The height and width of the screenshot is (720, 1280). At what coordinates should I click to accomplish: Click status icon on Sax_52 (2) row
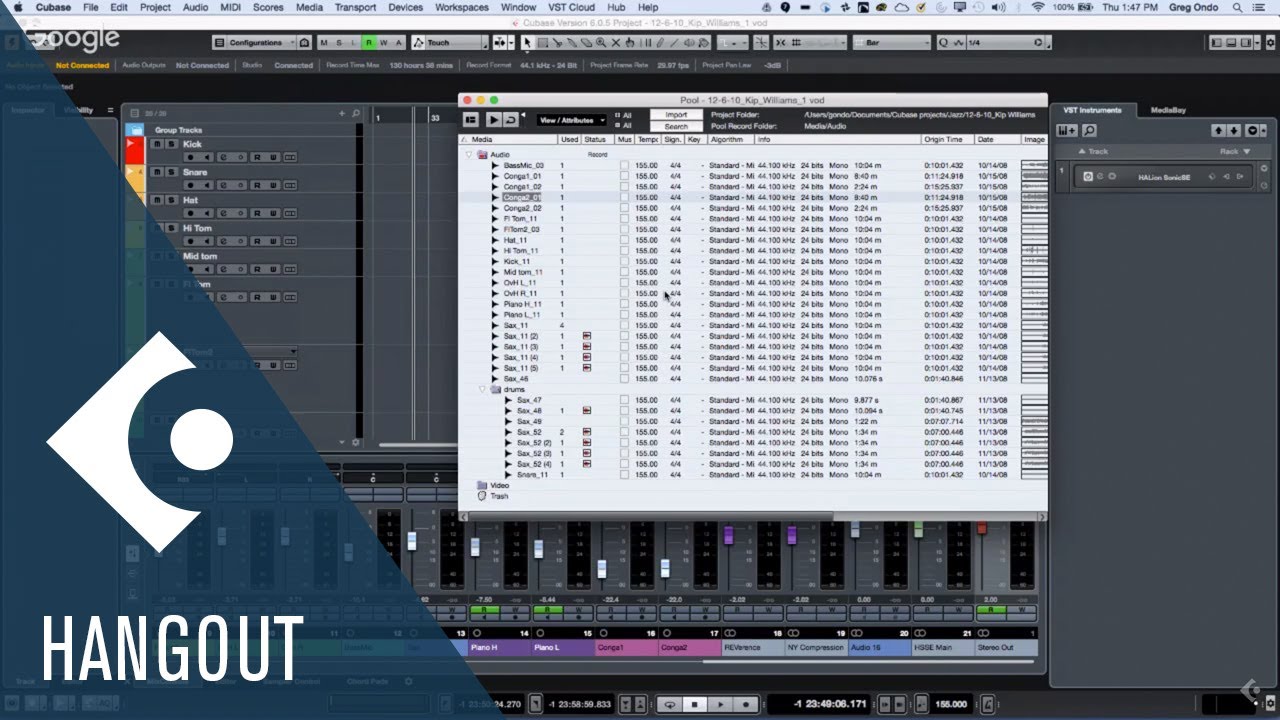[587, 443]
